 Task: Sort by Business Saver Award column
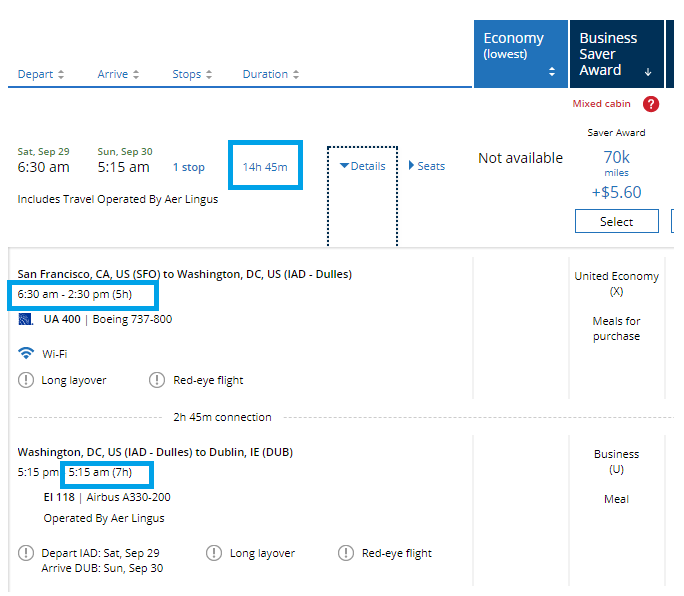(x=617, y=54)
